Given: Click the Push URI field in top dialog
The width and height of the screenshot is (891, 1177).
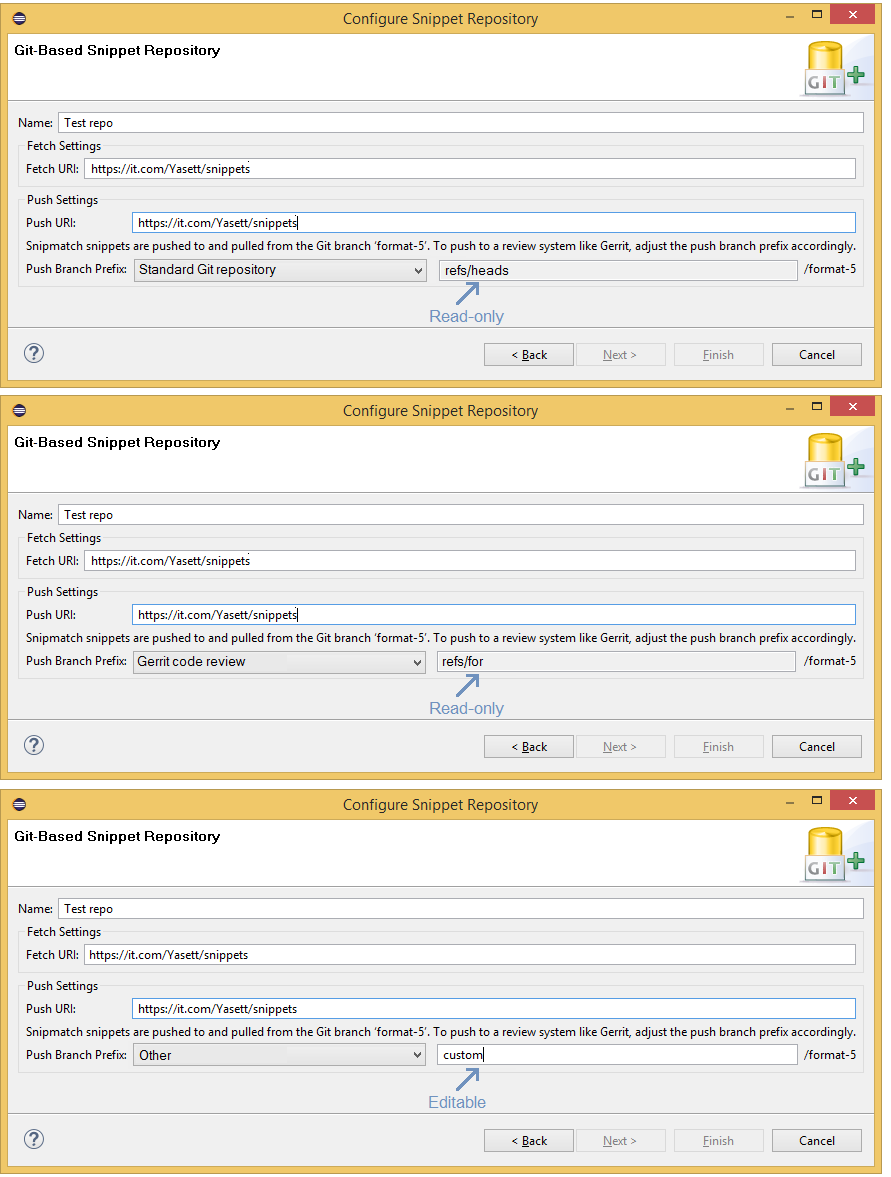Looking at the screenshot, I should [494, 223].
